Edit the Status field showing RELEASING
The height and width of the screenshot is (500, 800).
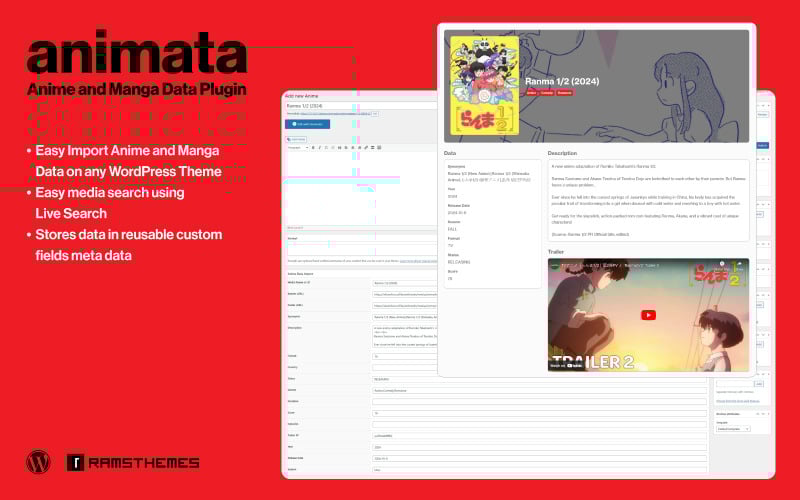539,379
